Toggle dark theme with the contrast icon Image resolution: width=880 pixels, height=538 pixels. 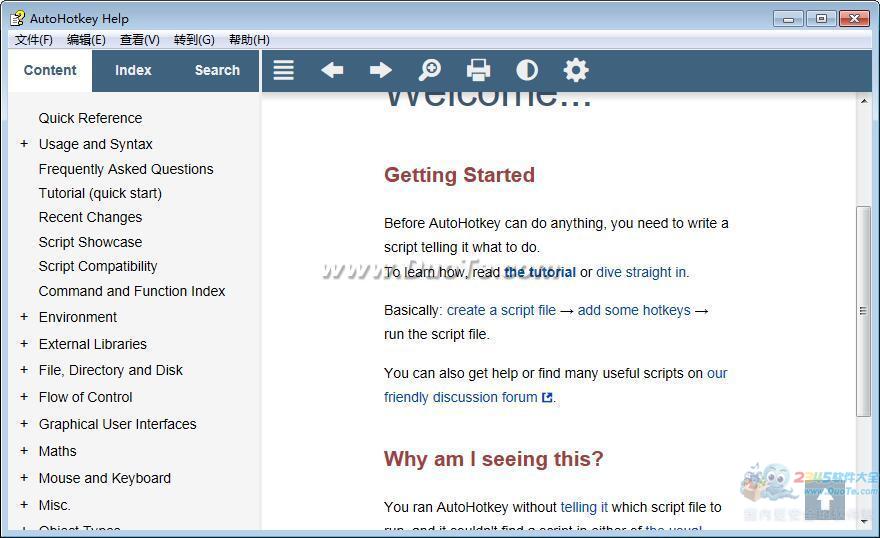point(527,70)
